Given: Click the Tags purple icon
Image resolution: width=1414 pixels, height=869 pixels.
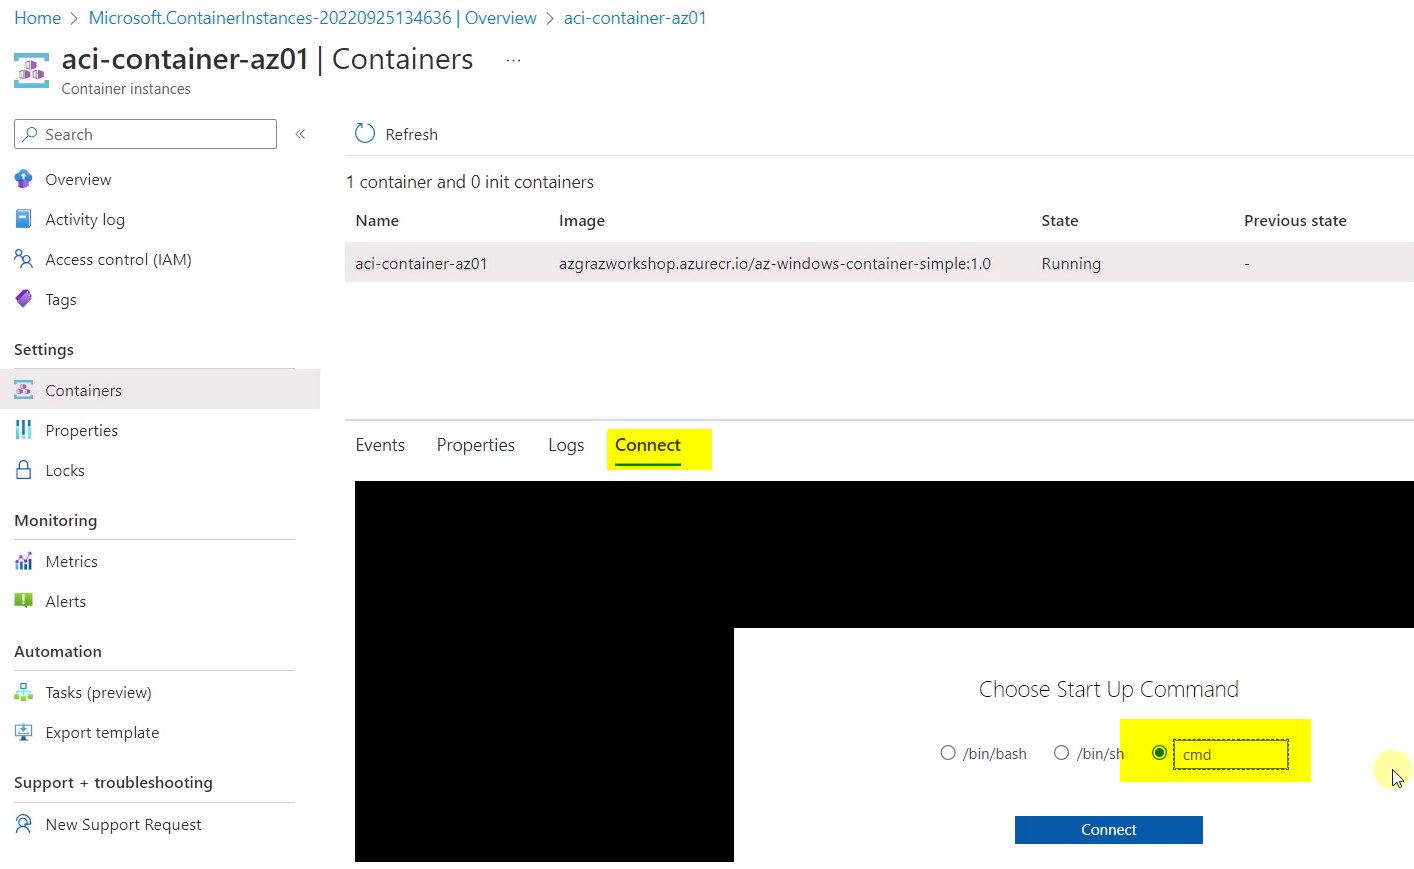Looking at the screenshot, I should tap(24, 299).
